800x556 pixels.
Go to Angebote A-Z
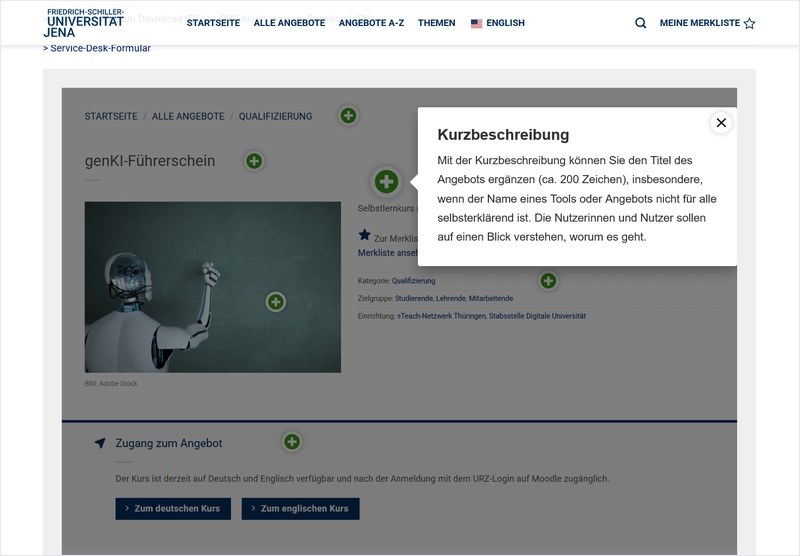(371, 23)
